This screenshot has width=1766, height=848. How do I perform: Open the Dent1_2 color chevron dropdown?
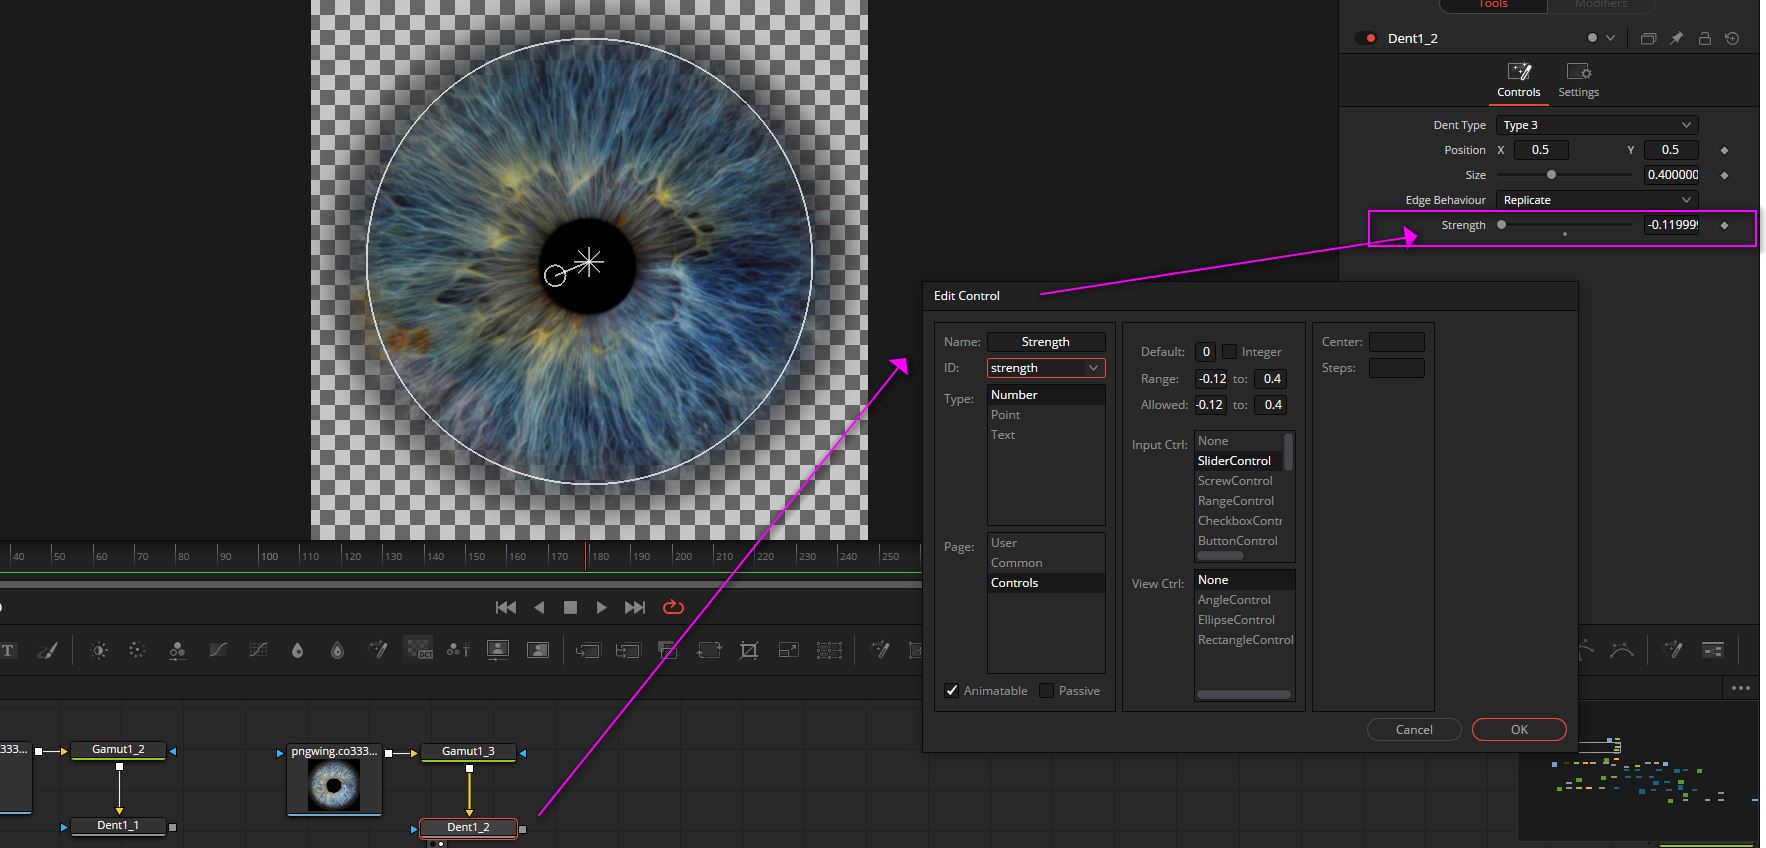pyautogui.click(x=1610, y=38)
